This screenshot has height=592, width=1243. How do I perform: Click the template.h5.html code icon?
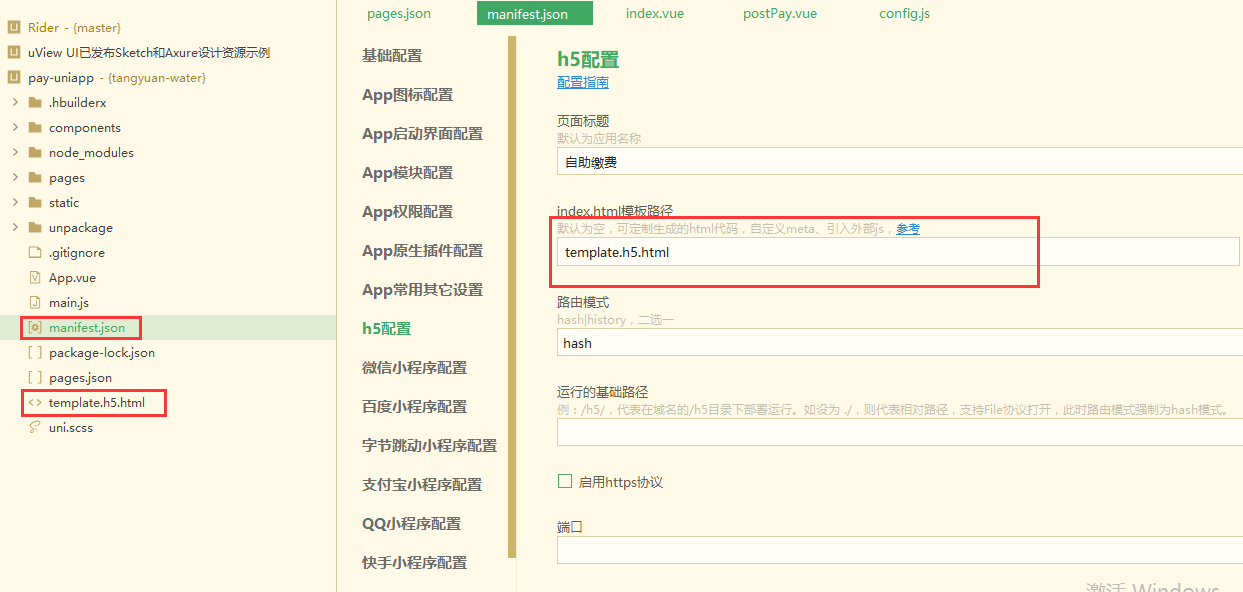pos(35,403)
